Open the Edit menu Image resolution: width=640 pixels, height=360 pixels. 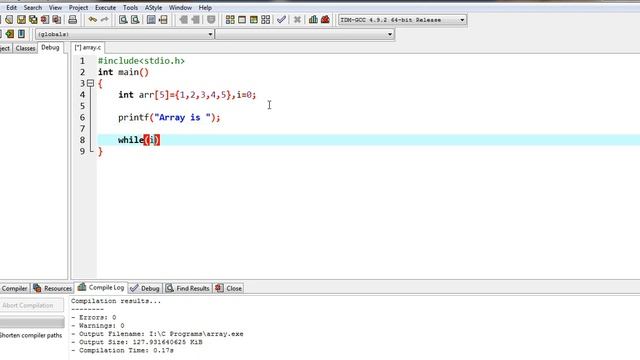(x=11, y=7)
